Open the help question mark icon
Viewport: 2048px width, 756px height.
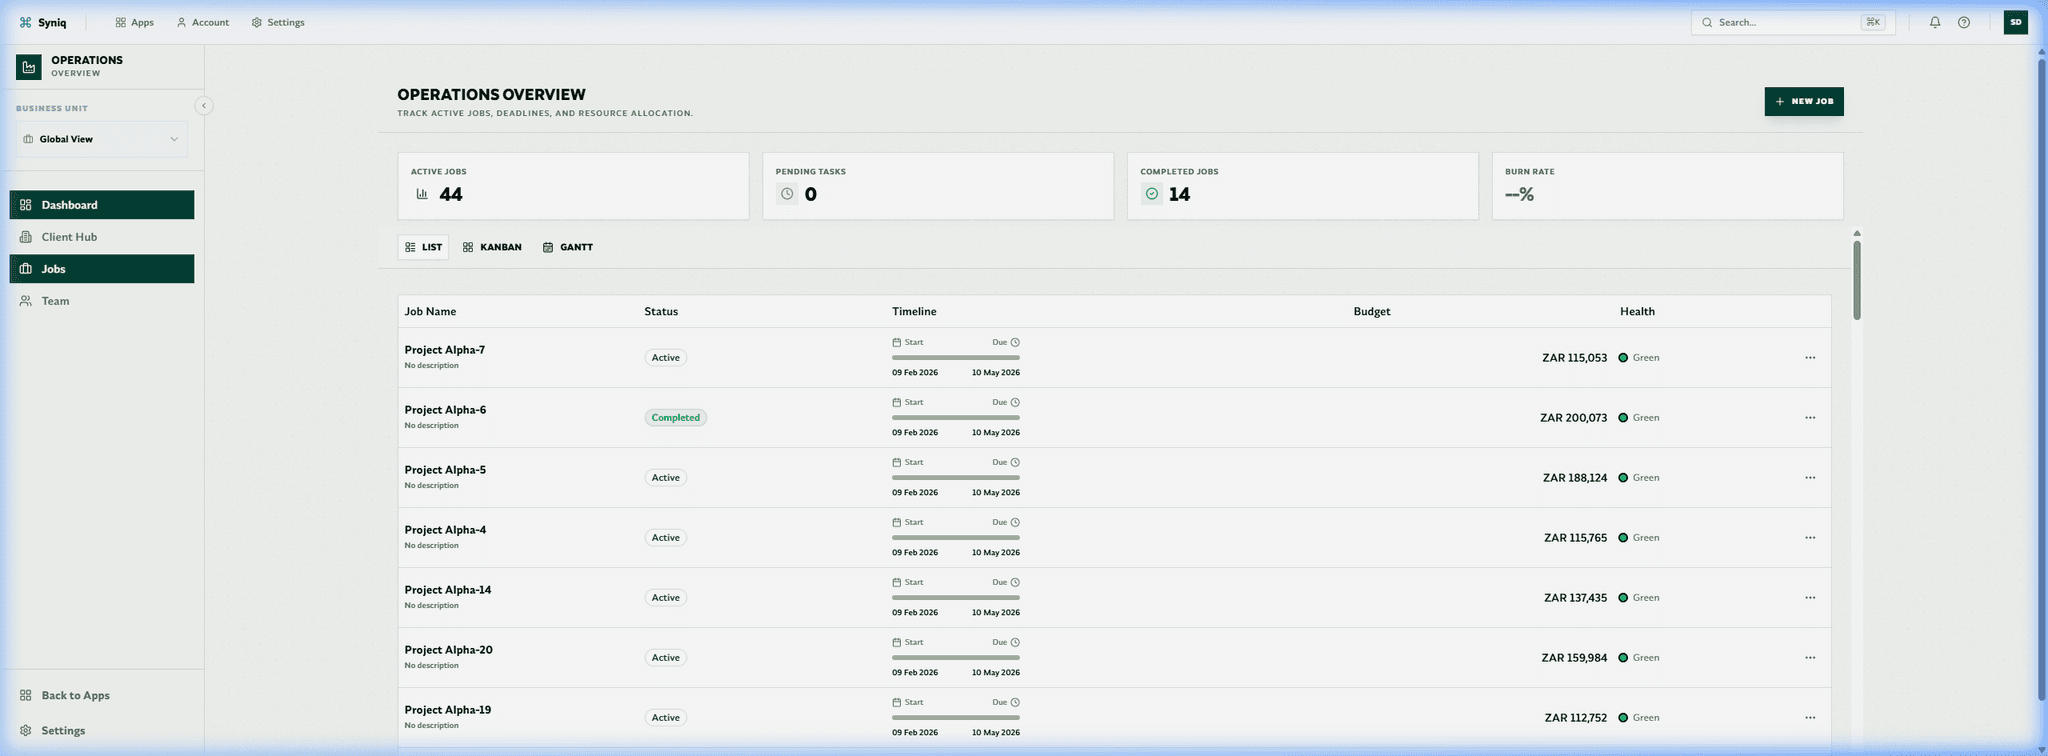coord(1964,22)
